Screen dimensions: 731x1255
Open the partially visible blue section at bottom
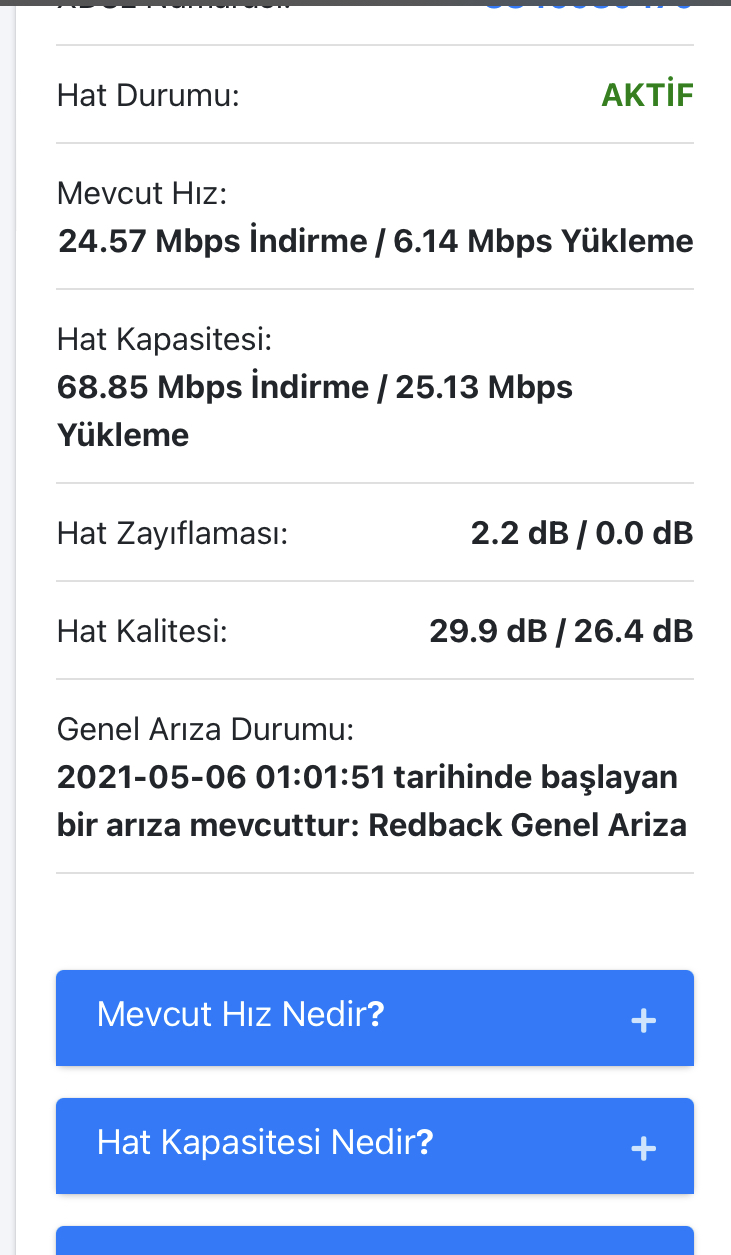374,1240
